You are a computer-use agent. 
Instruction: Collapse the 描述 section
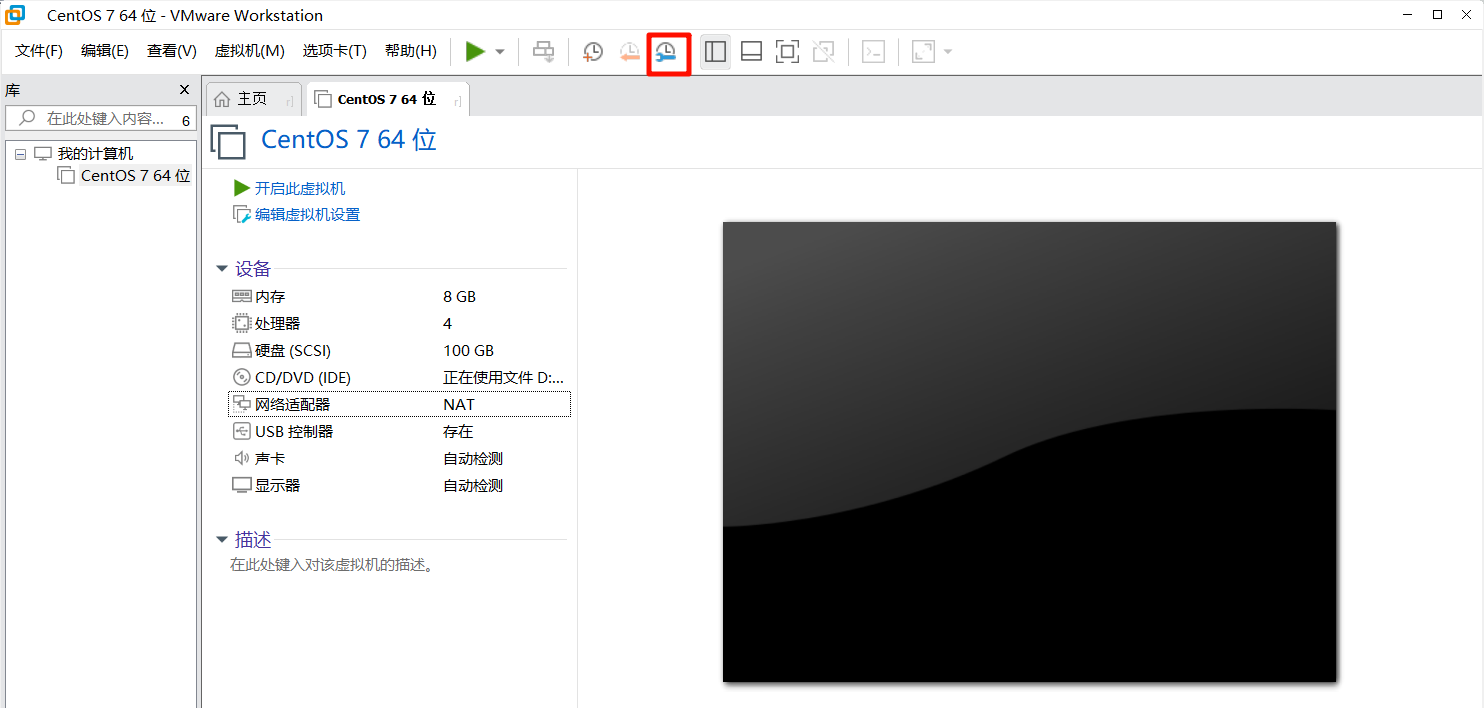click(222, 540)
